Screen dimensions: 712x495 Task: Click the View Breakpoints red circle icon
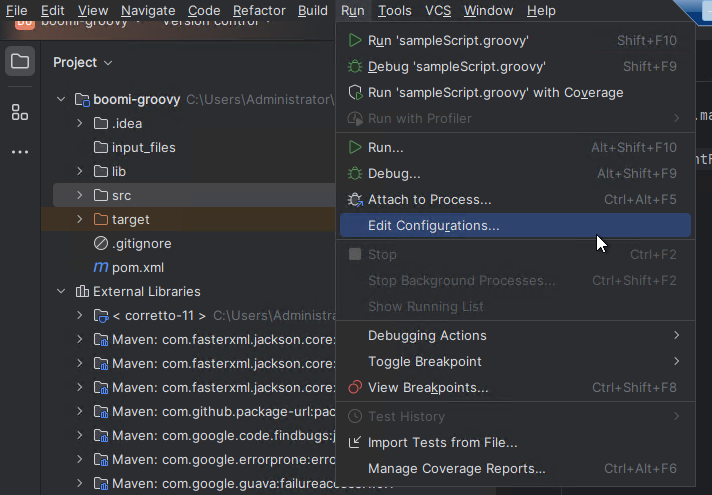[355, 387]
